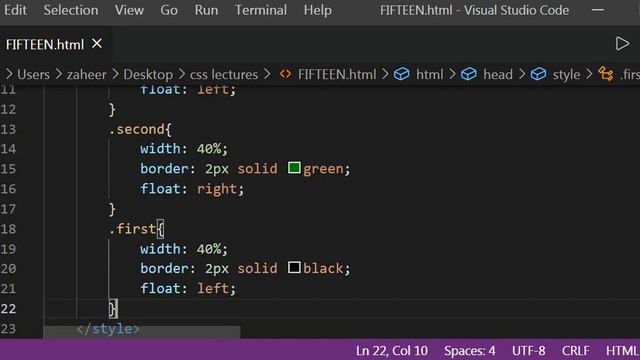Expand chevron after style breadcrumb
Viewport: 640px width, 360px height.
coord(589,74)
